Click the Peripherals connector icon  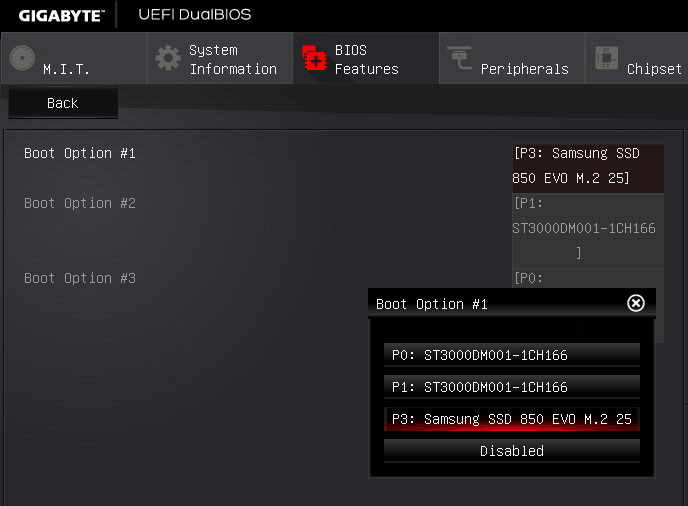point(459,57)
